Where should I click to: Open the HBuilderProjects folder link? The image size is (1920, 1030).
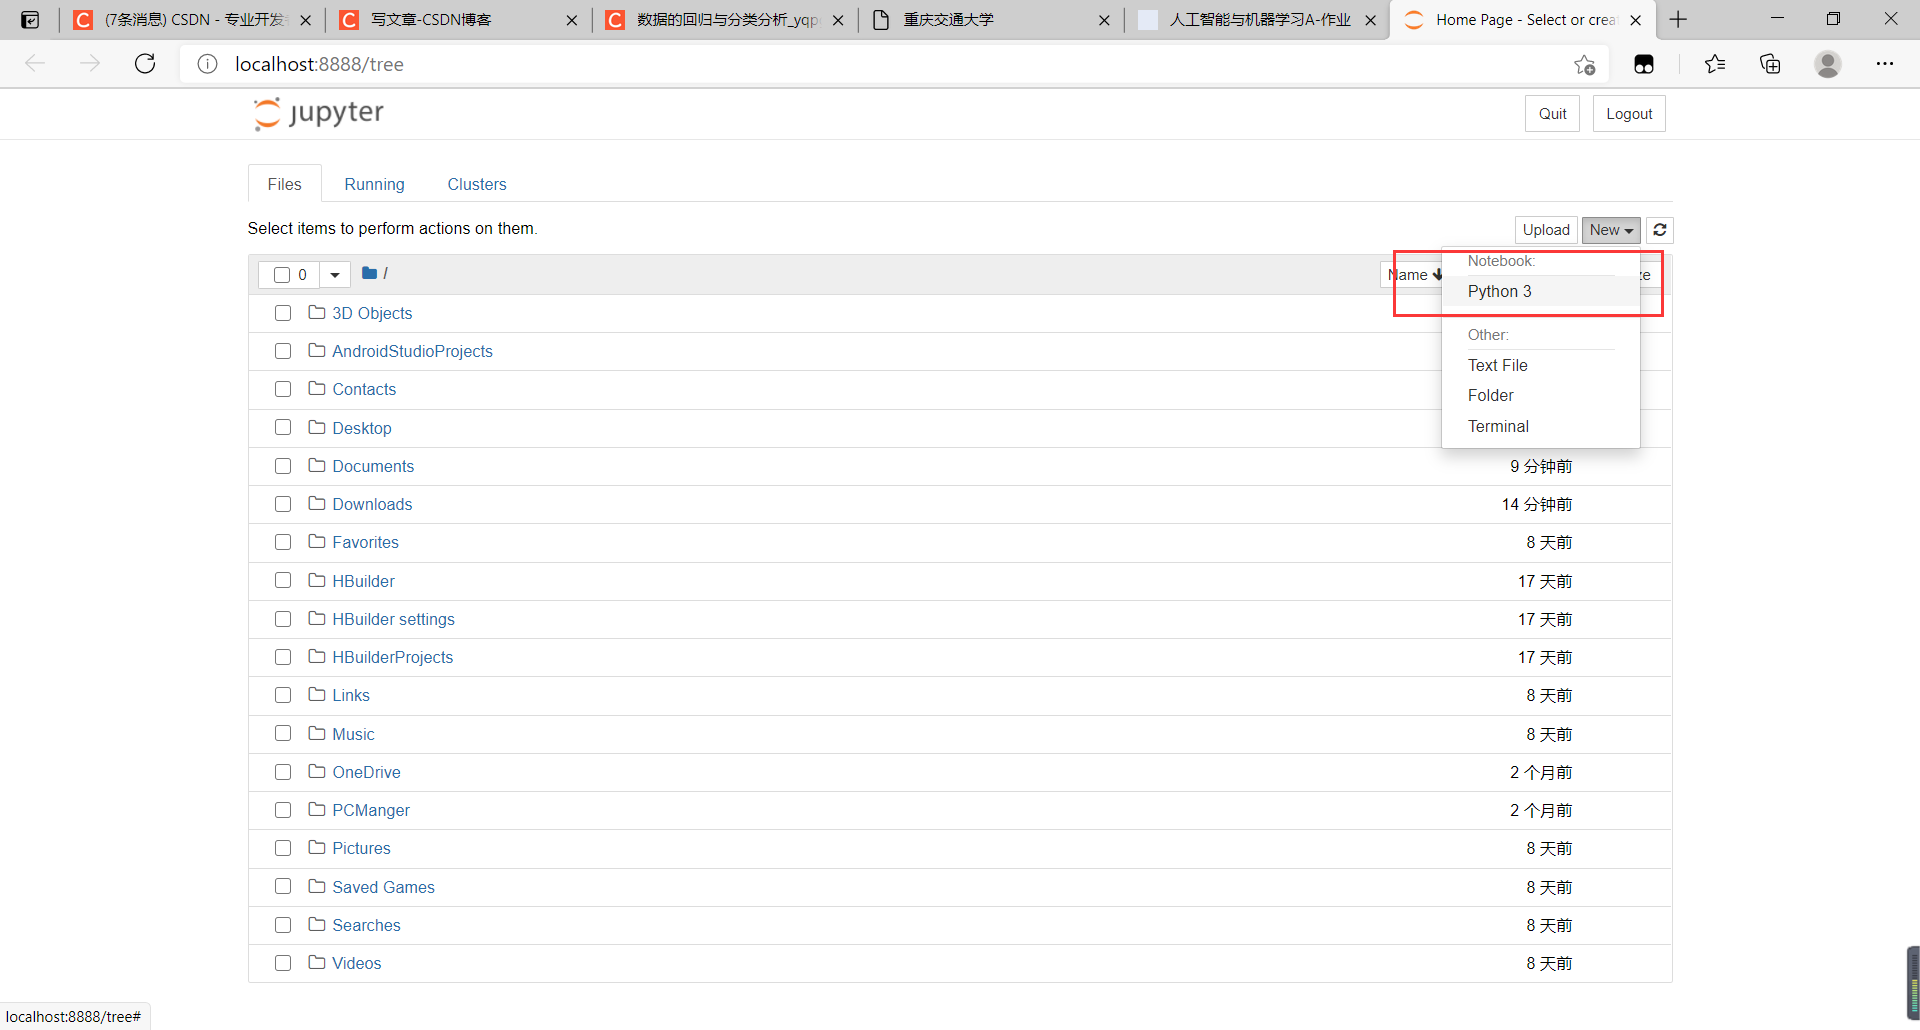pos(393,657)
